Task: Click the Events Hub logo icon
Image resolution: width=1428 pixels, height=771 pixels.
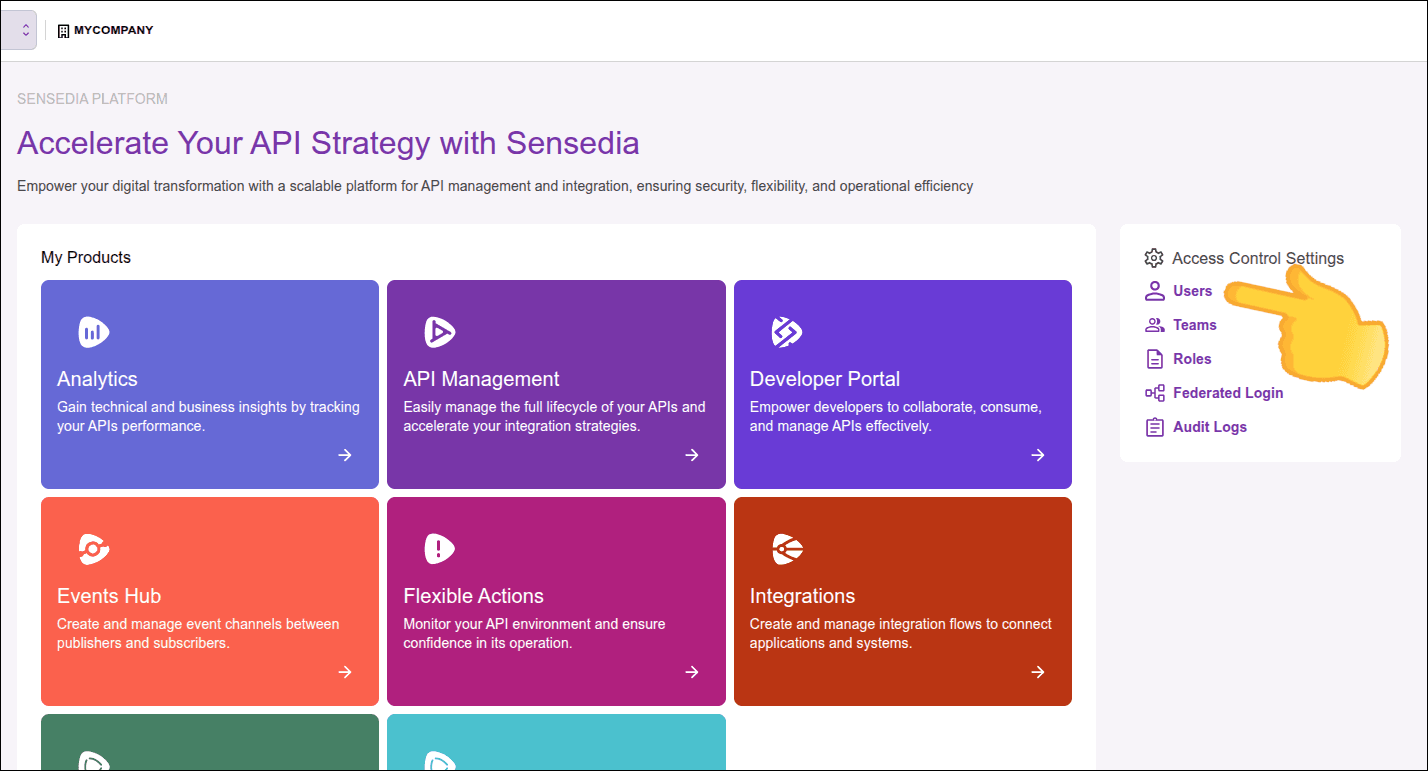Action: coord(93,548)
